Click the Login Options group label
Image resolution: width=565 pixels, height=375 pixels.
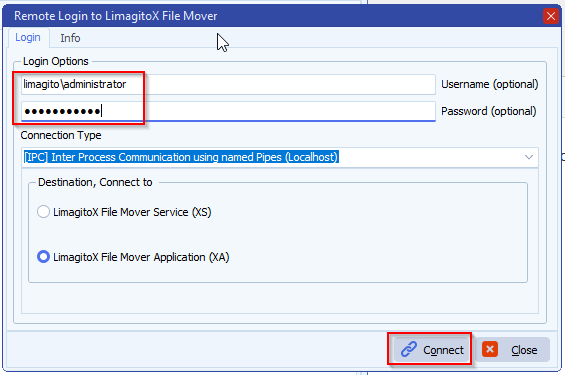tap(55, 61)
